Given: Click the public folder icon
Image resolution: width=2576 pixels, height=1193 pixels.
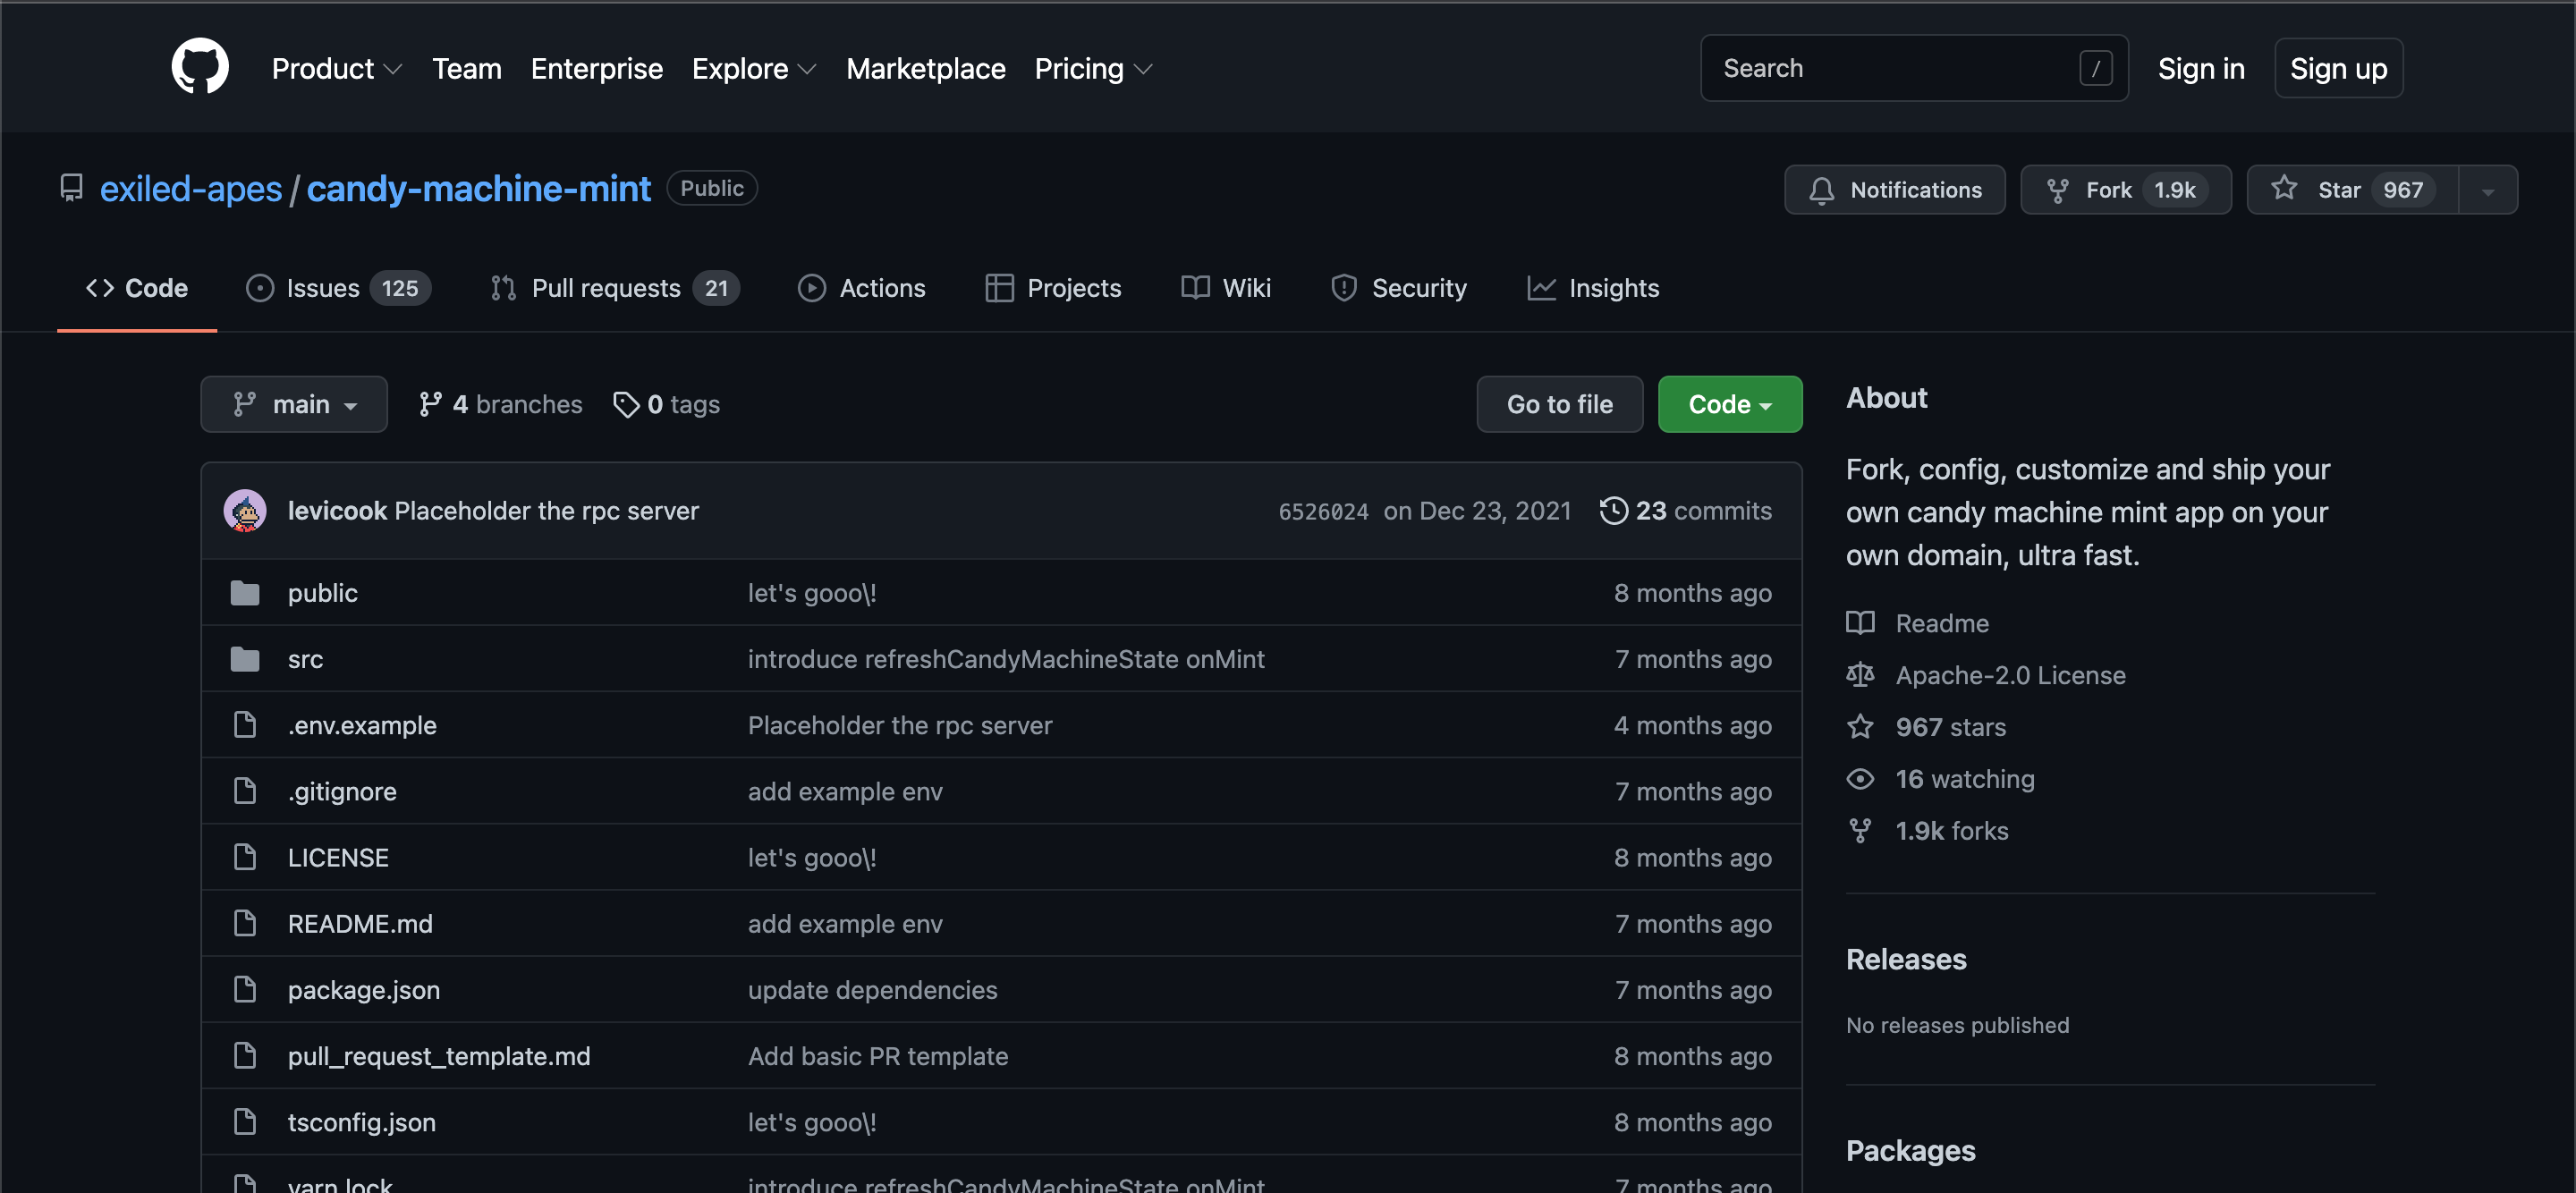Looking at the screenshot, I should click(x=245, y=593).
